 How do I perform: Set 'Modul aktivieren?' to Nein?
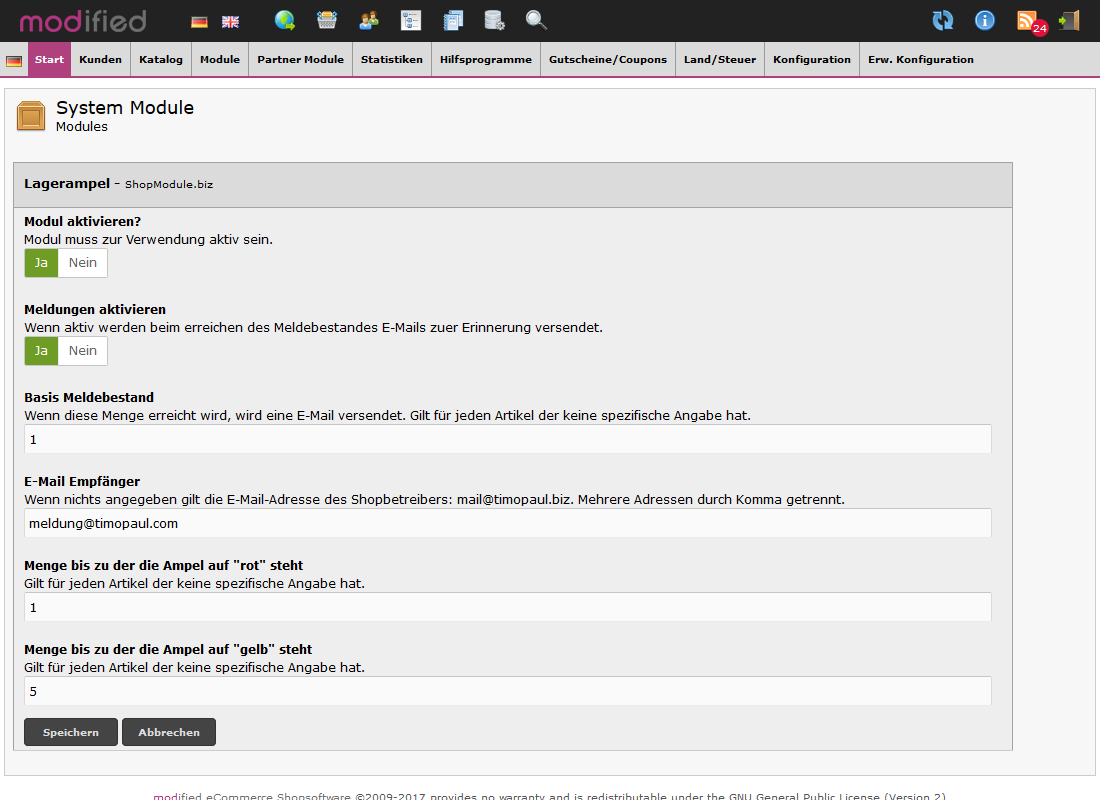83,263
